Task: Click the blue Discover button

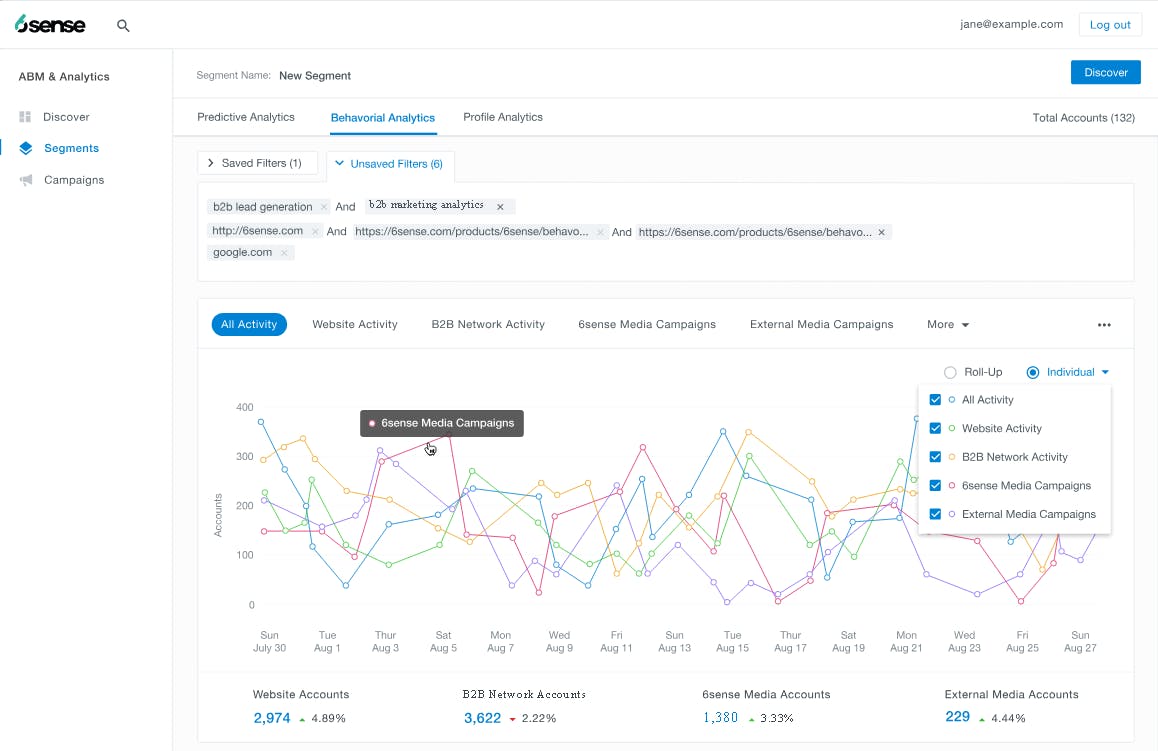Action: click(1105, 72)
